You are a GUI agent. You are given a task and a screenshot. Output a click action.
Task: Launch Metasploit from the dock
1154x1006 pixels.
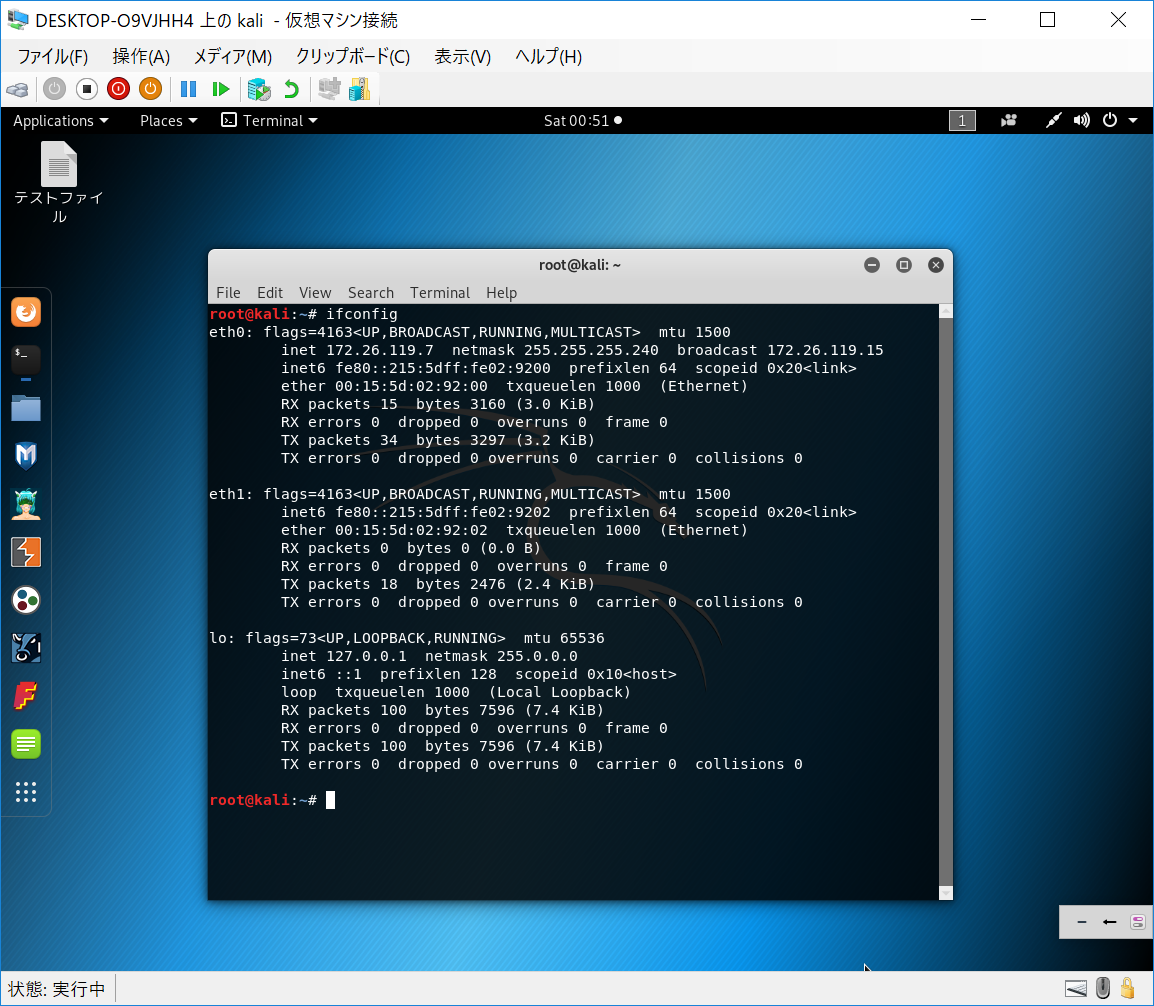coord(26,456)
